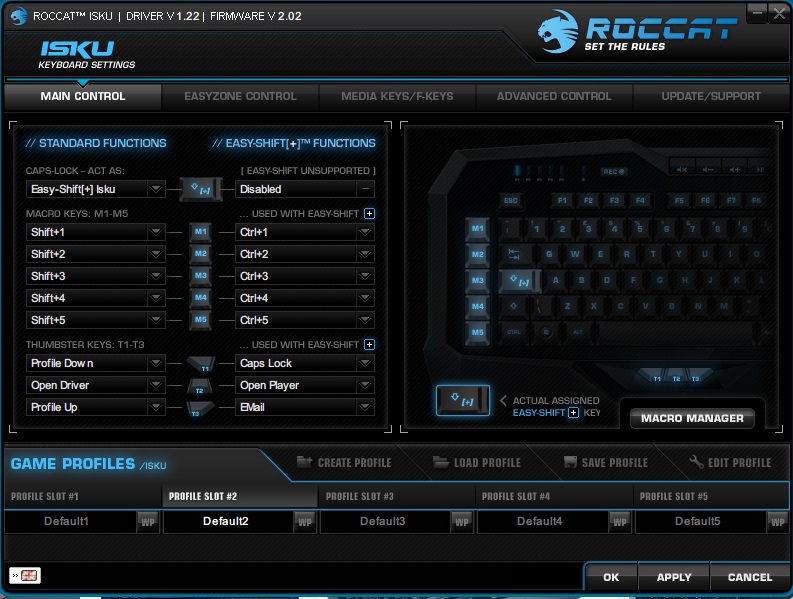Image resolution: width=793 pixels, height=599 pixels.
Task: Select Profile Slot #3 tab
Action: [x=397, y=496]
